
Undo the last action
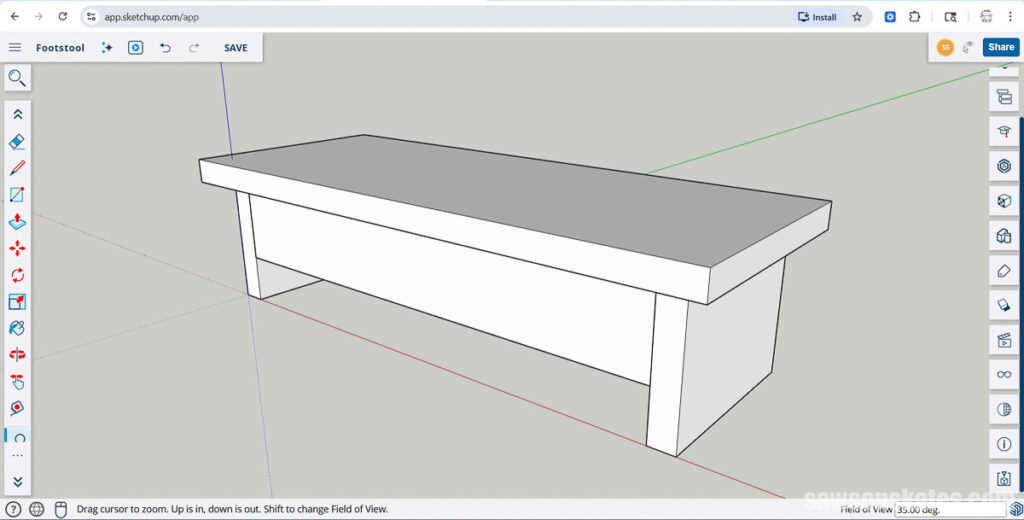click(165, 48)
